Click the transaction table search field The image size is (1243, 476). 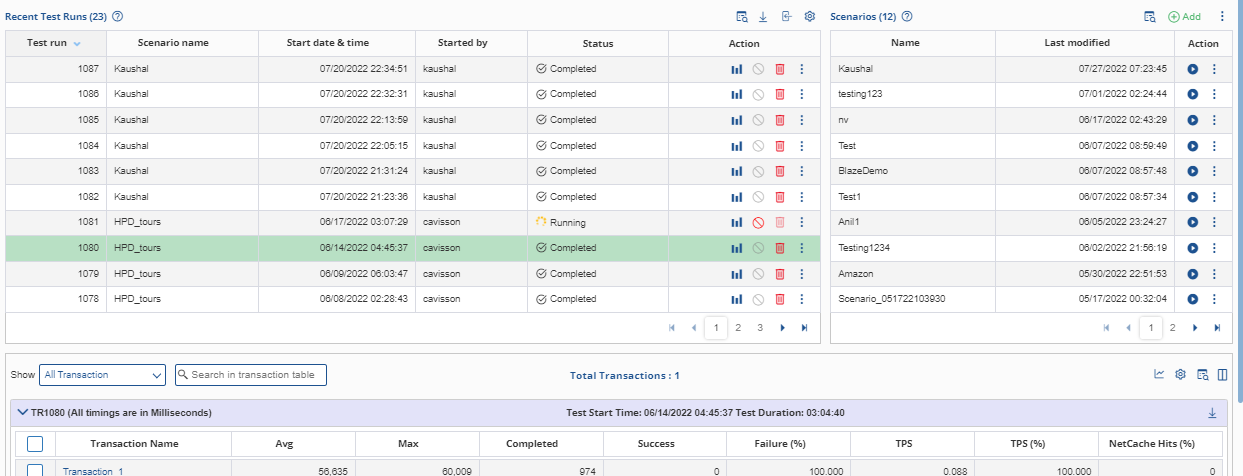[x=251, y=375]
